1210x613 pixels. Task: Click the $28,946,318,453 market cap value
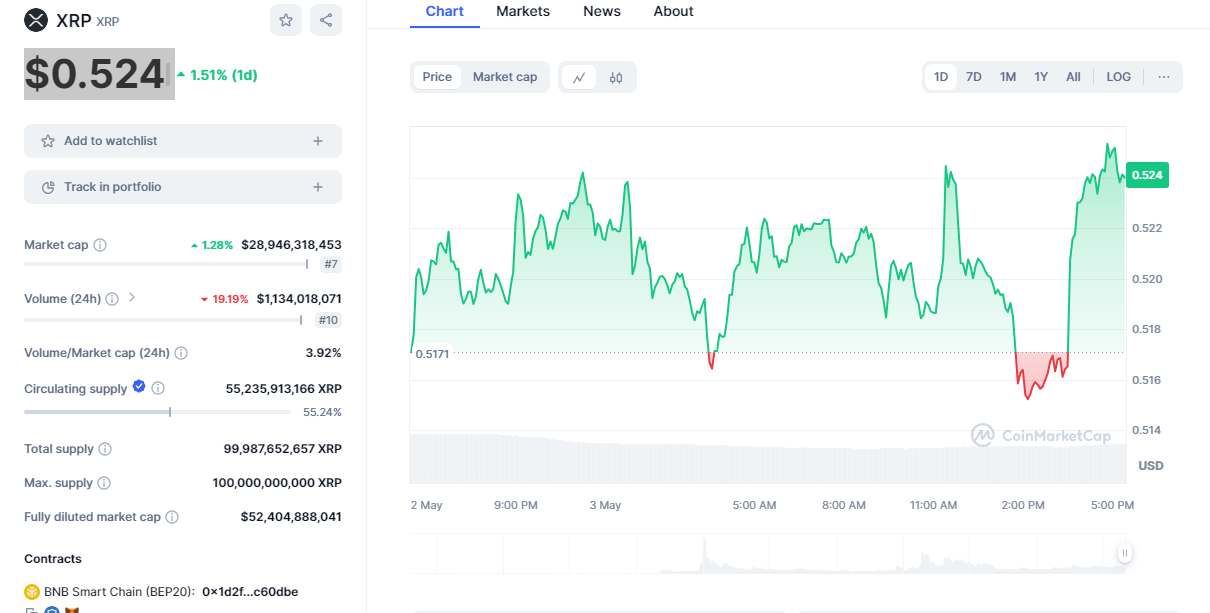click(x=291, y=245)
